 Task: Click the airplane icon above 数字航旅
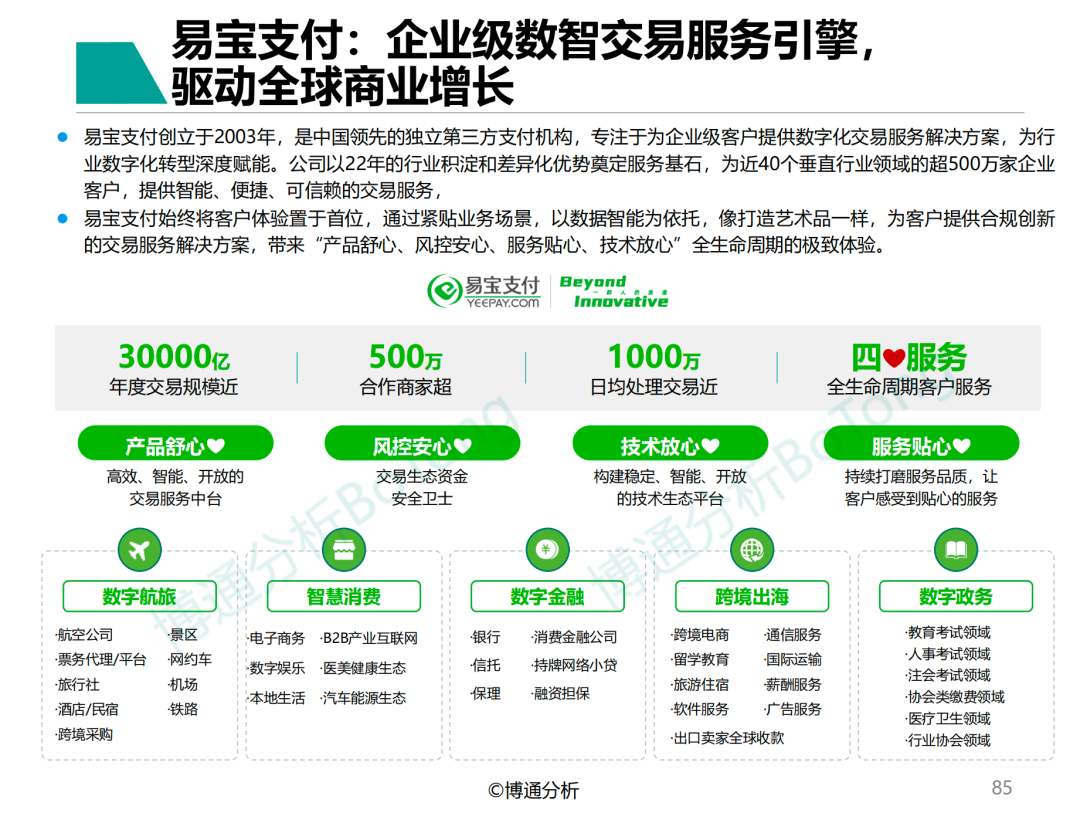point(139,550)
